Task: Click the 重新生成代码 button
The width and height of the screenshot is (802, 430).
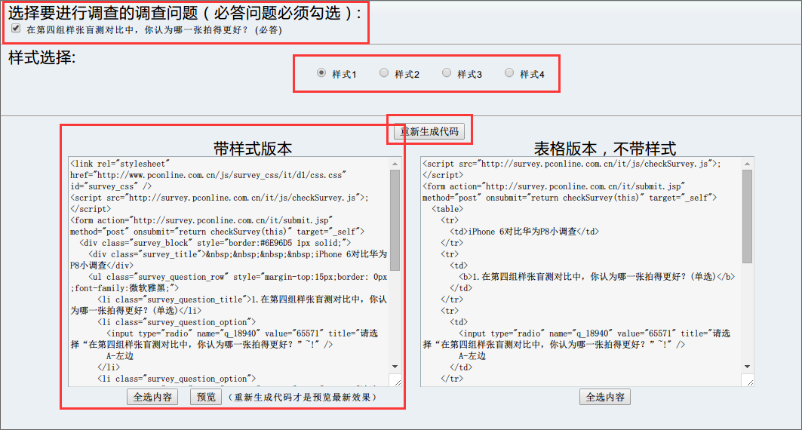Action: coord(429,131)
